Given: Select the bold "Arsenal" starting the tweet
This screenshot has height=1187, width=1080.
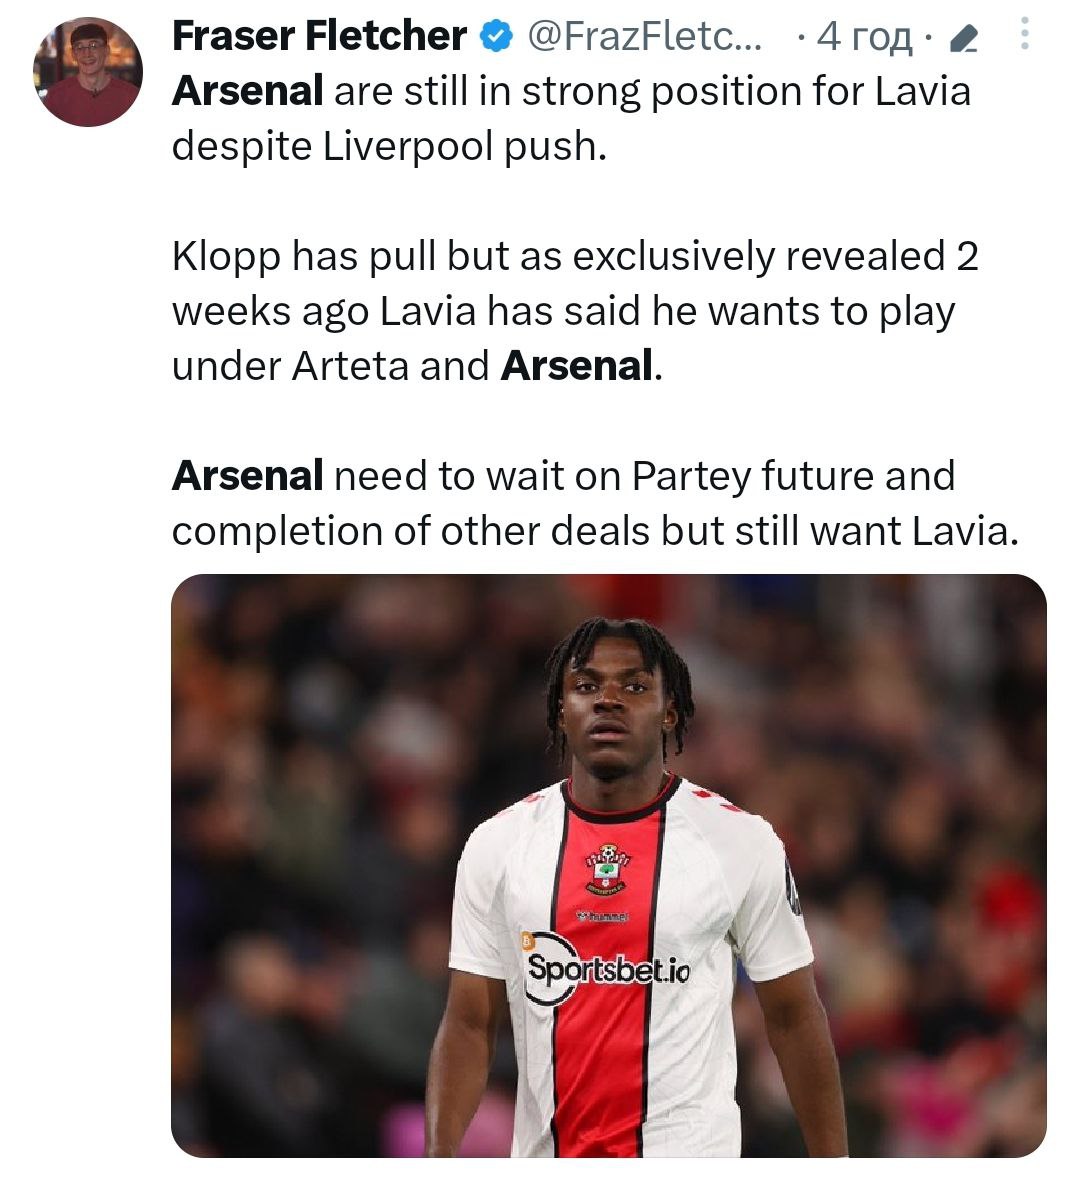Looking at the screenshot, I should [x=247, y=91].
